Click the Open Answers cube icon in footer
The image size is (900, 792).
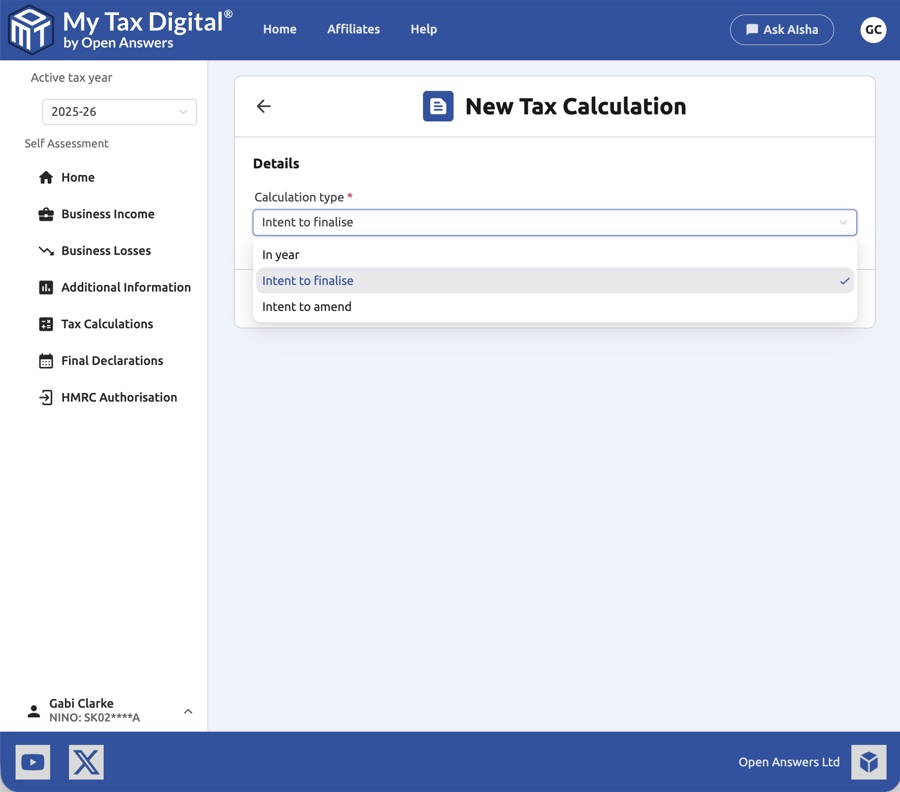click(x=868, y=762)
